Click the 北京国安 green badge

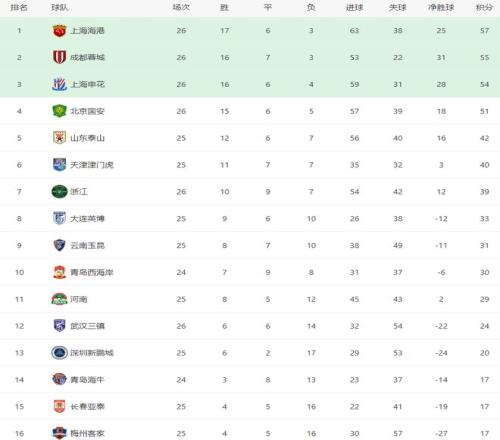tap(59, 111)
